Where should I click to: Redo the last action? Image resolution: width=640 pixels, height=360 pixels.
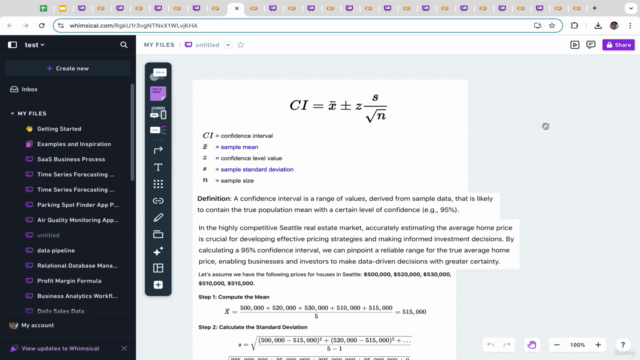(x=507, y=345)
